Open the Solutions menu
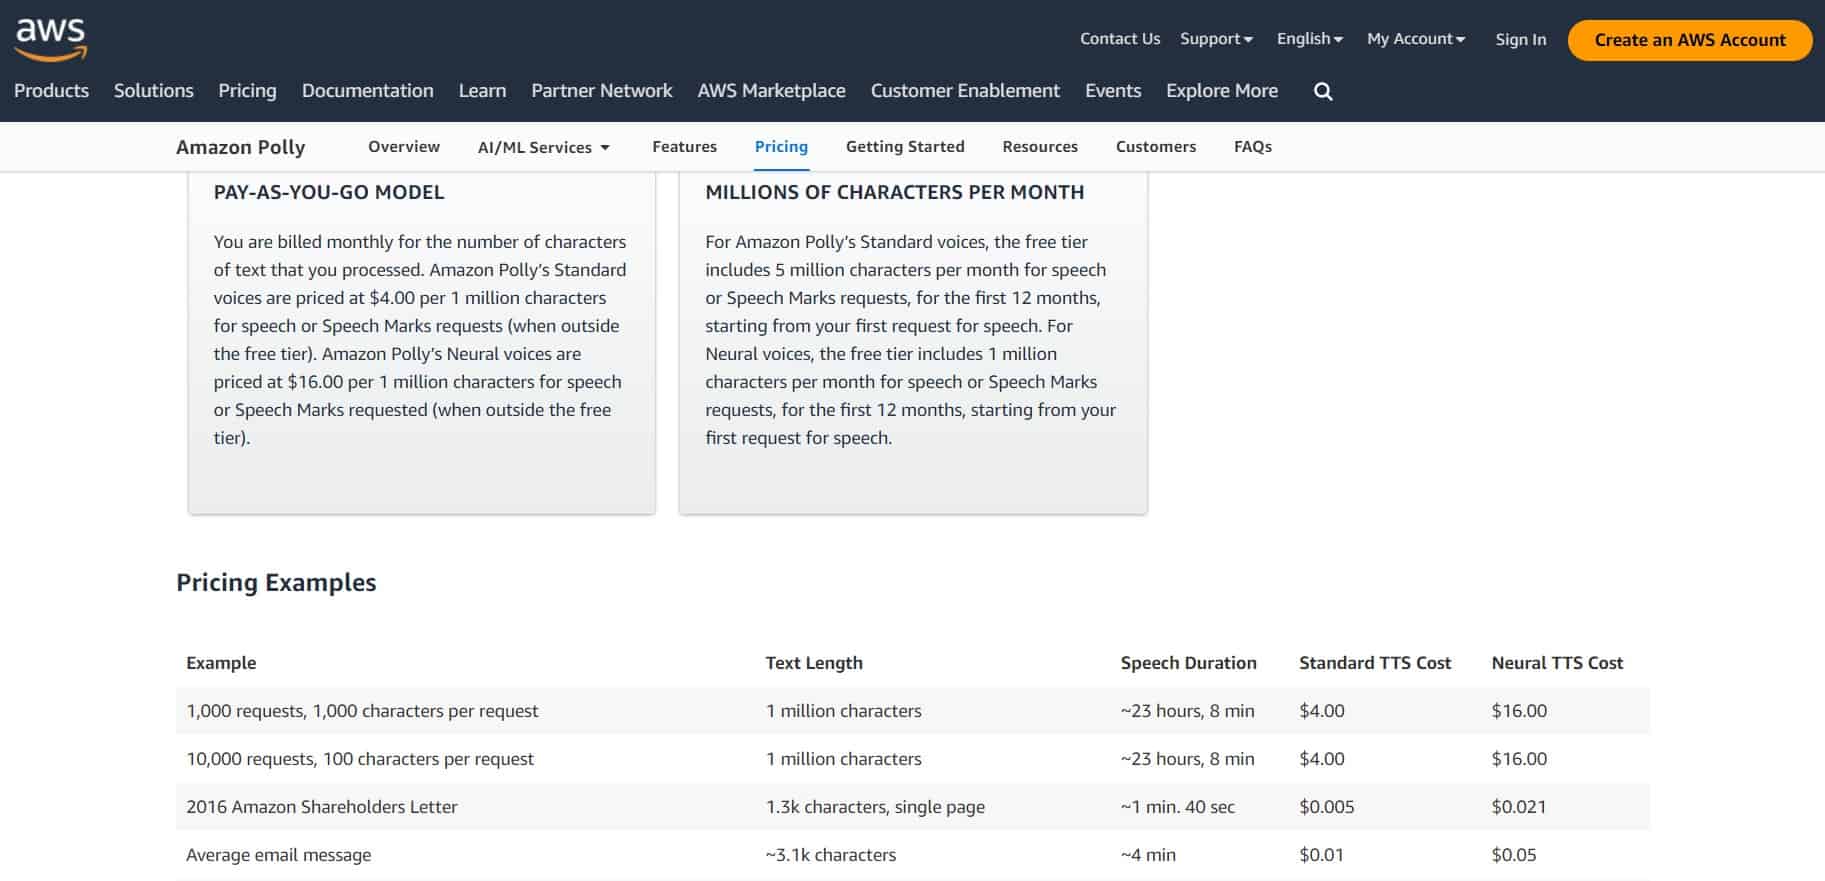Screen dimensions: 1825x881 coord(154,91)
